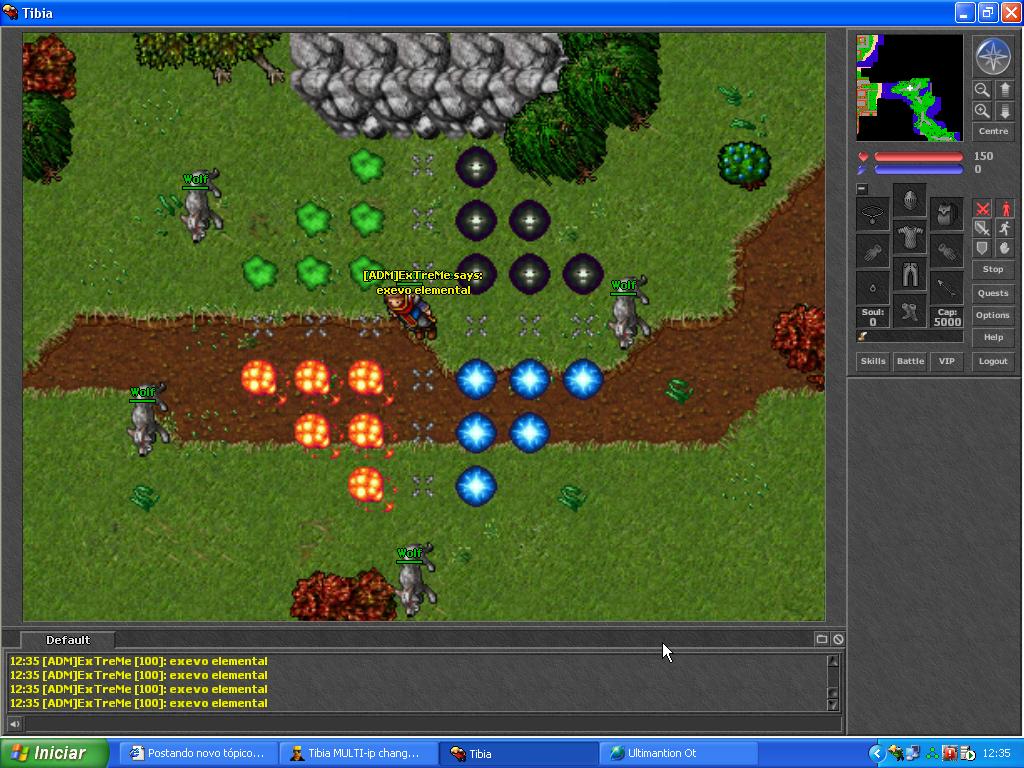Click the minimap view
Viewport: 1024px width, 768px height.
point(910,88)
